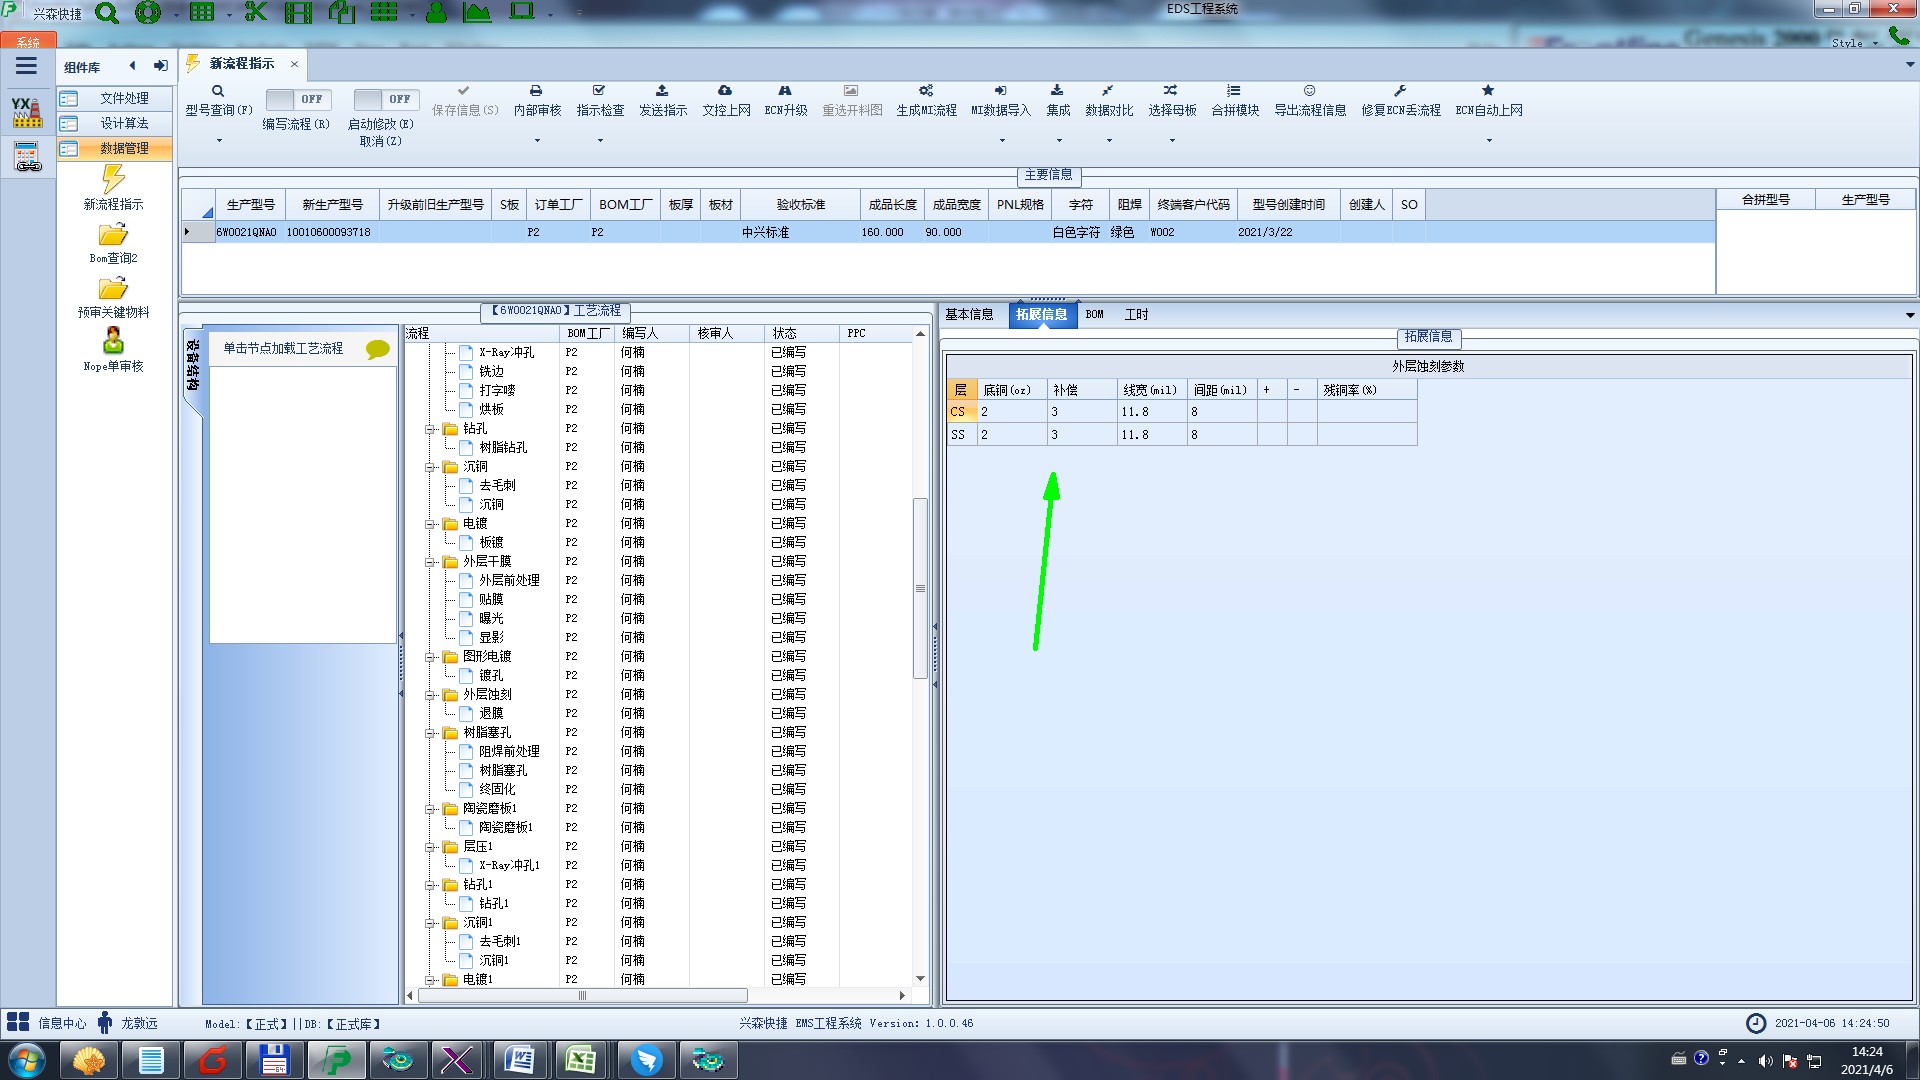The height and width of the screenshot is (1080, 1920).
Task: Click the 设备结构 vertical side tab
Action: pos(192,365)
